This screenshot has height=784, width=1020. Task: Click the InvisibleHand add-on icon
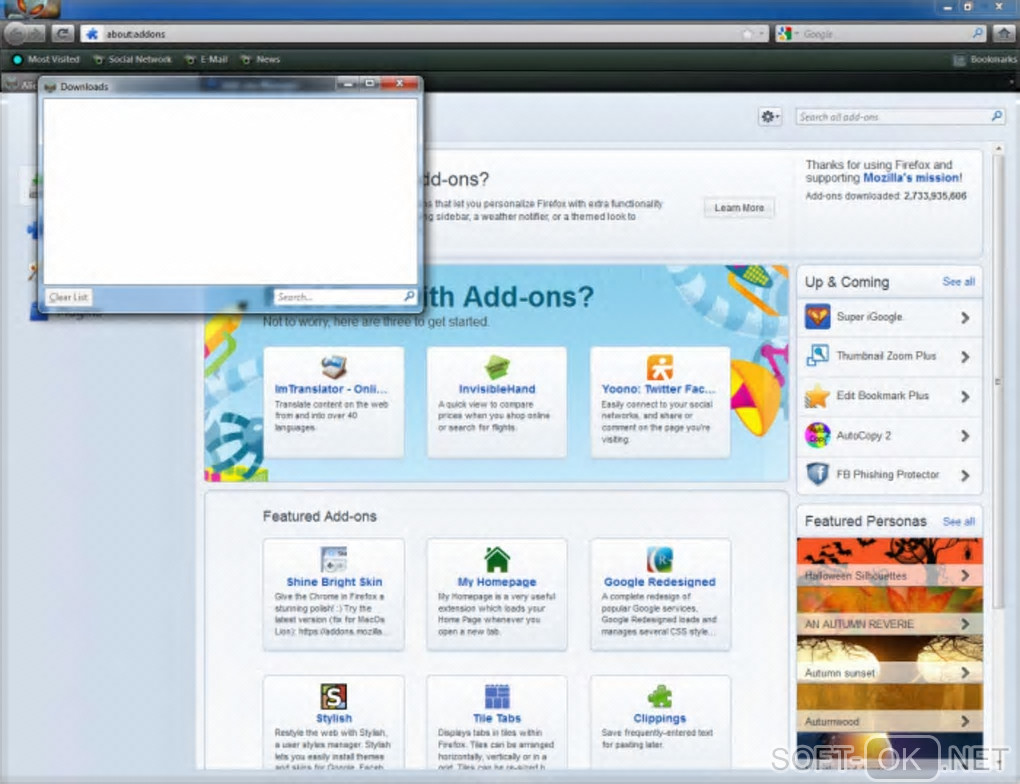(497, 367)
